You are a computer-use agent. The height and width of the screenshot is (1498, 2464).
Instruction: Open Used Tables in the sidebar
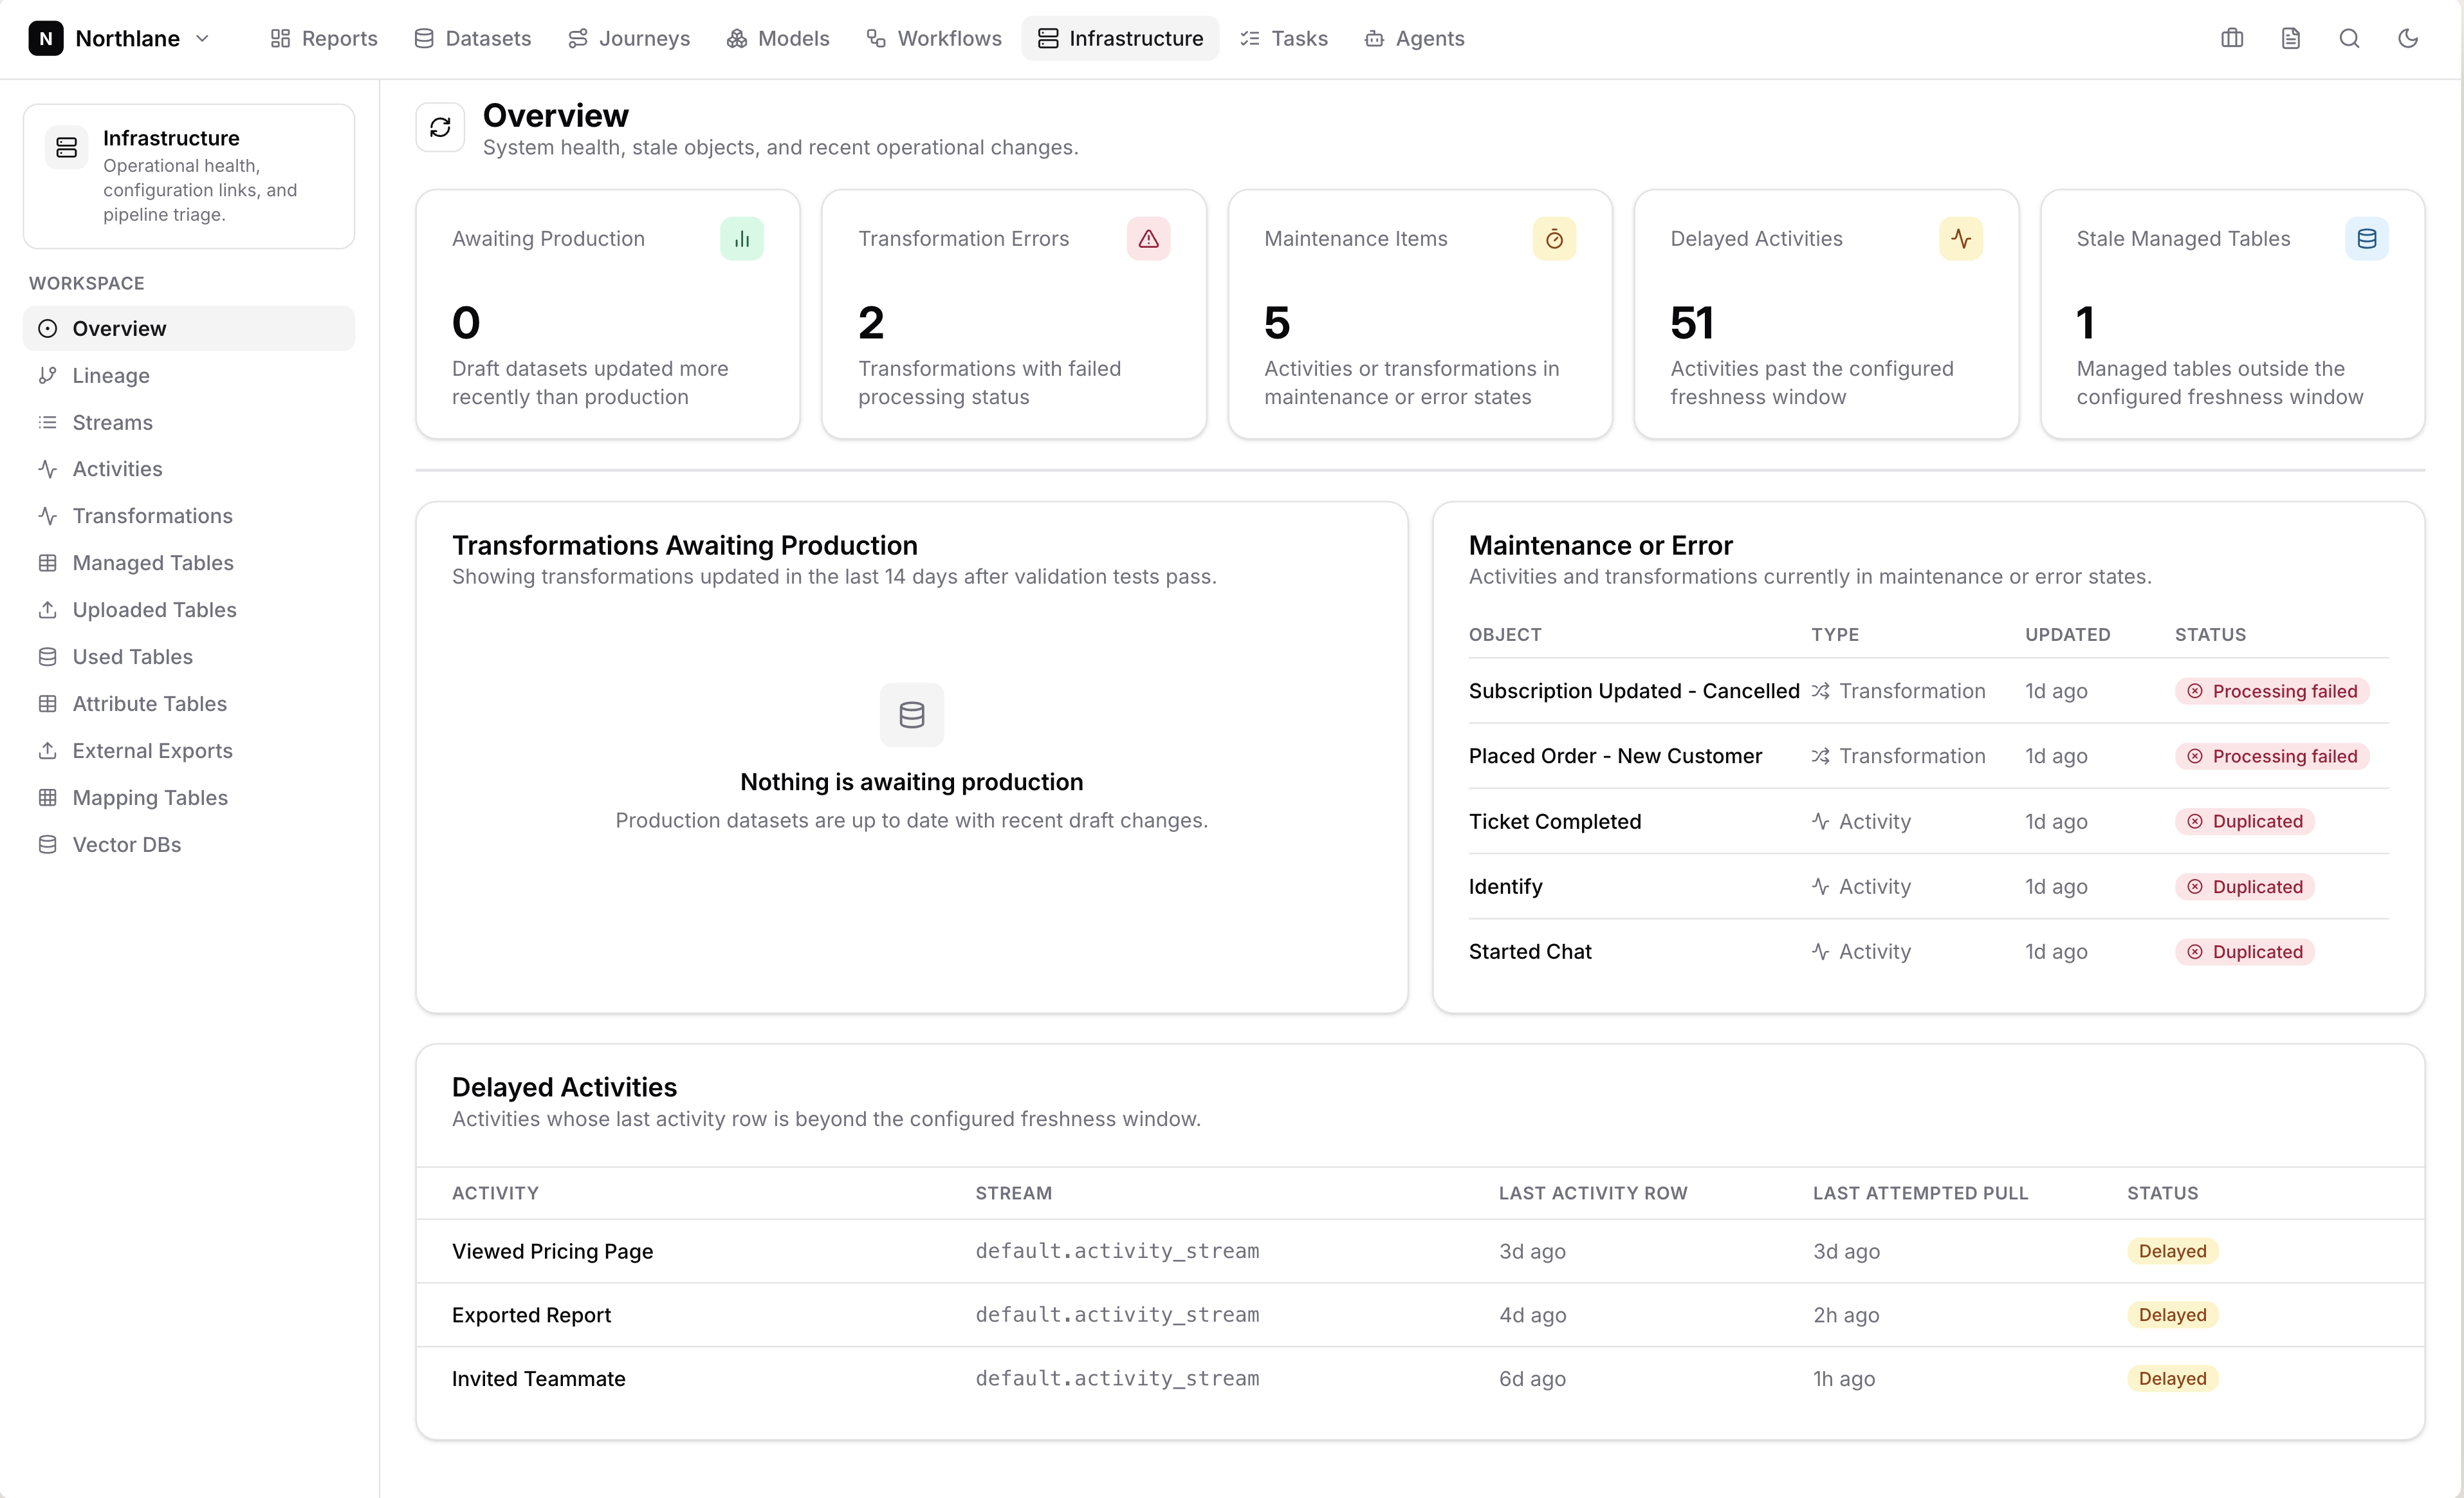click(189, 657)
